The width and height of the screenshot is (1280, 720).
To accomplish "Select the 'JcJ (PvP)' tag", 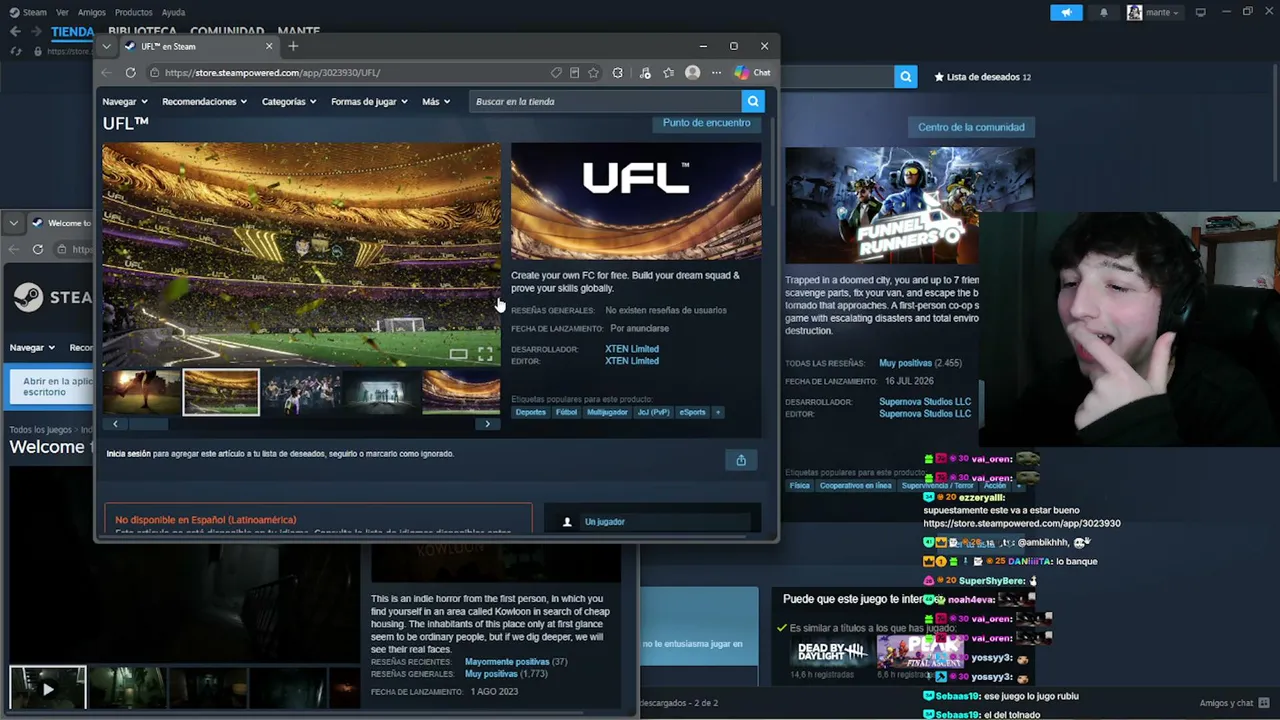I will pyautogui.click(x=653, y=412).
